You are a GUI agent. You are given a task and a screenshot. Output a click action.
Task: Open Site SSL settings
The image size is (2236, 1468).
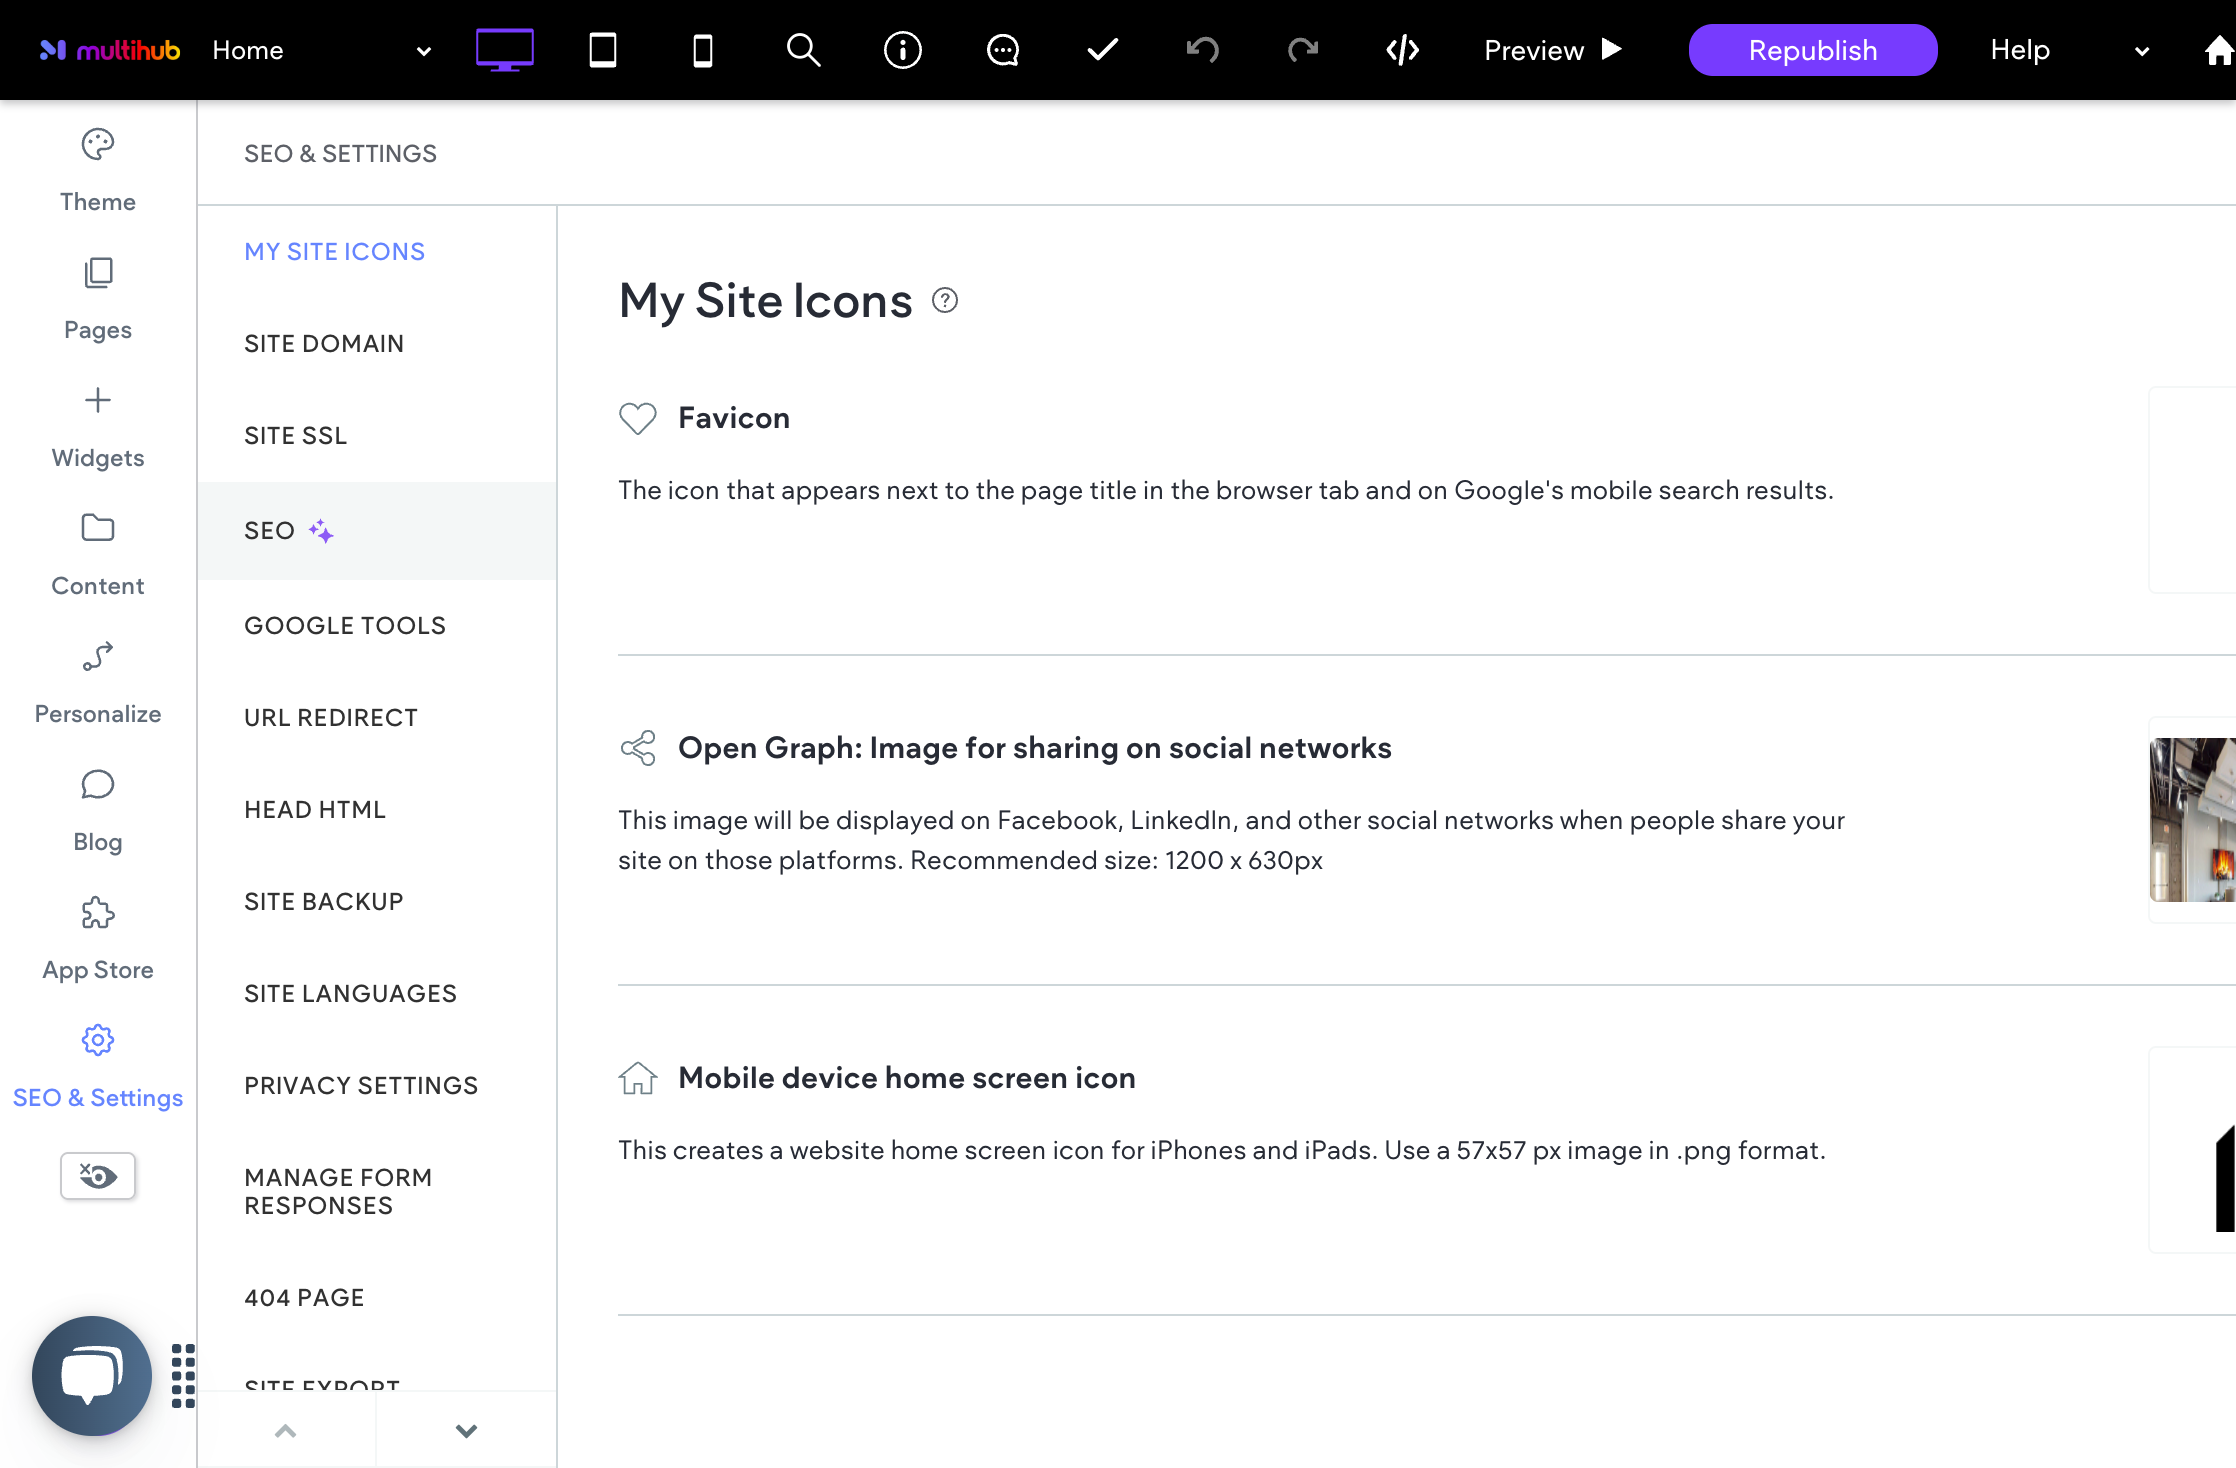coord(377,436)
